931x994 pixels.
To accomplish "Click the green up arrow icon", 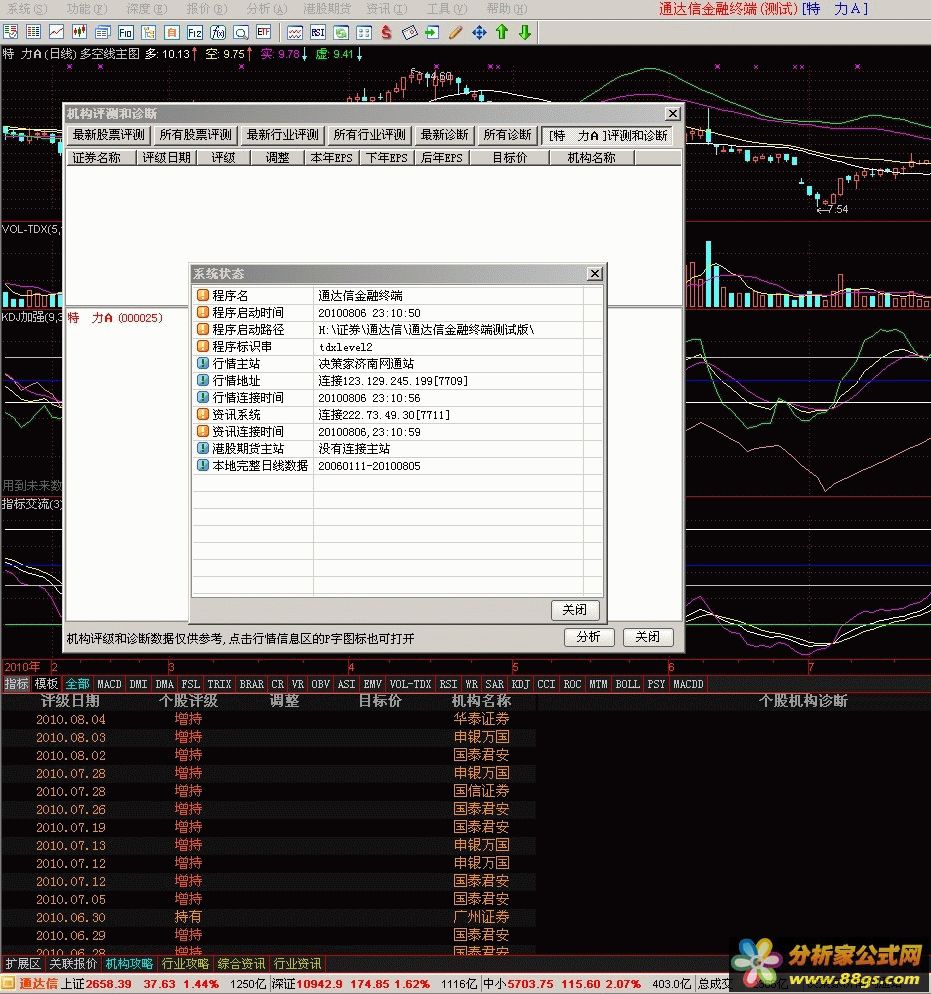I will tap(502, 32).
